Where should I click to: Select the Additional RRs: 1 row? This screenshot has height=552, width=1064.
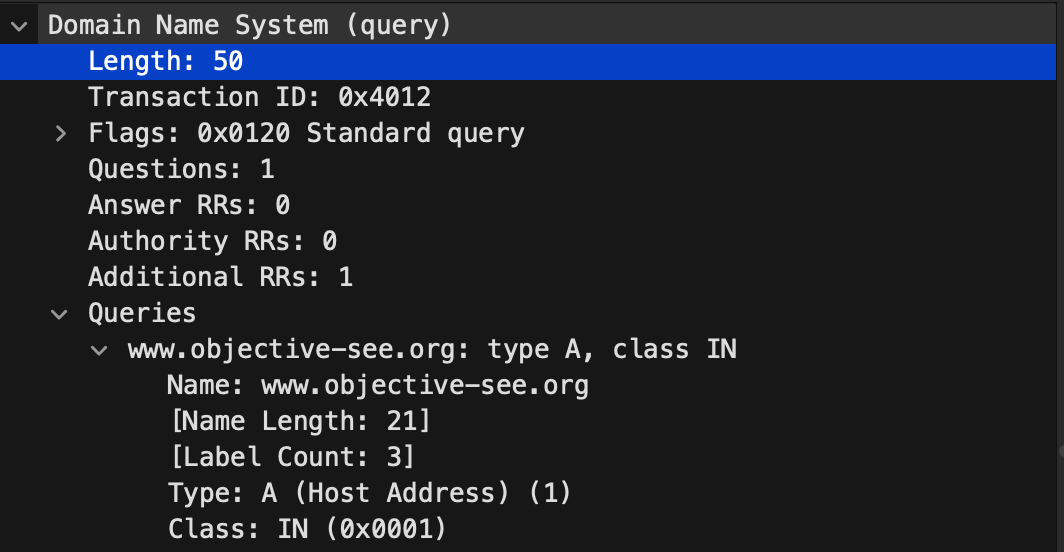point(528,277)
